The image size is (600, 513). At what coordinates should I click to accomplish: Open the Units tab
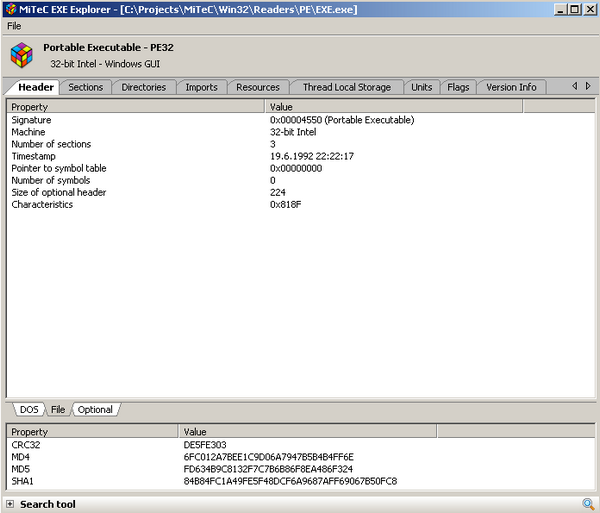[422, 87]
